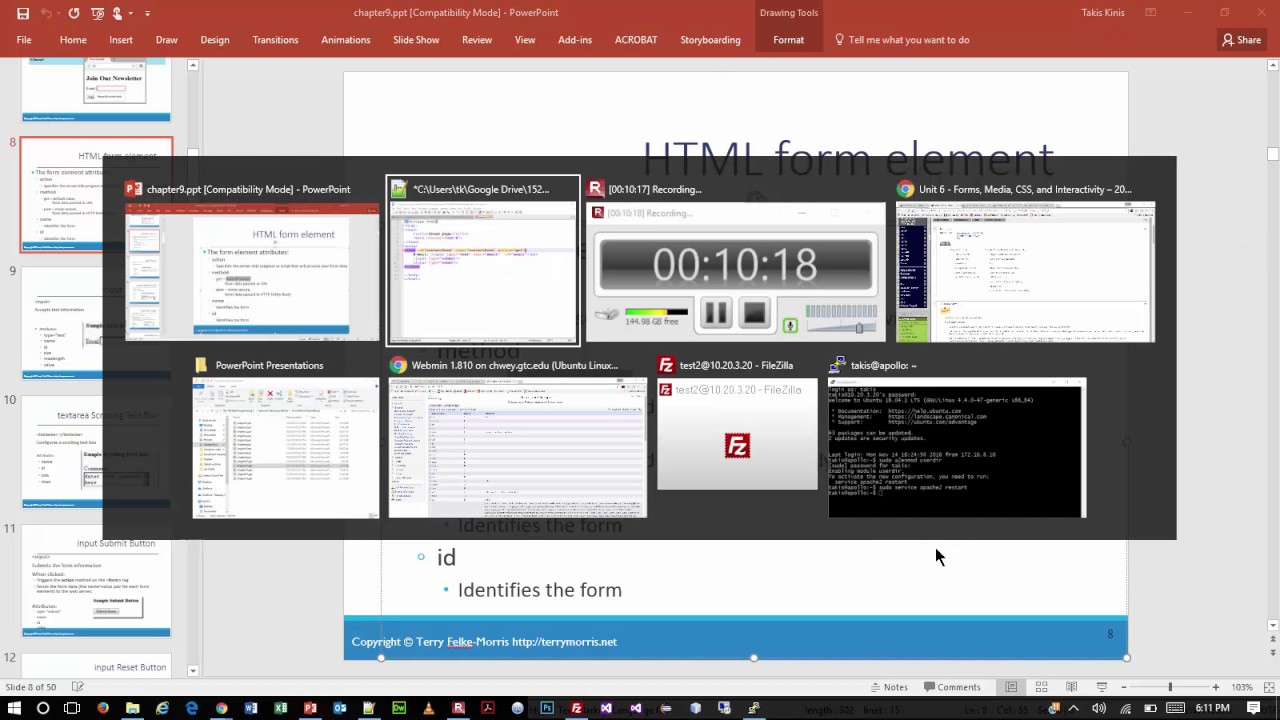This screenshot has height=720, width=1280.
Task: Fit slide to current window
Action: (x=1267, y=687)
